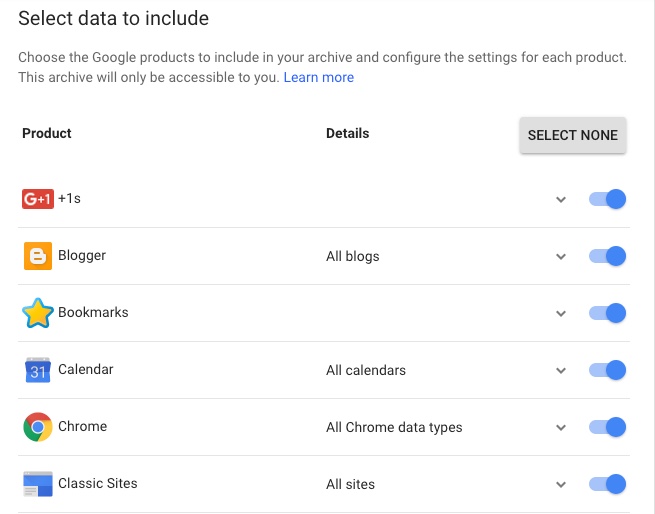
Task: Click the Google +1s product icon
Action: (38, 199)
